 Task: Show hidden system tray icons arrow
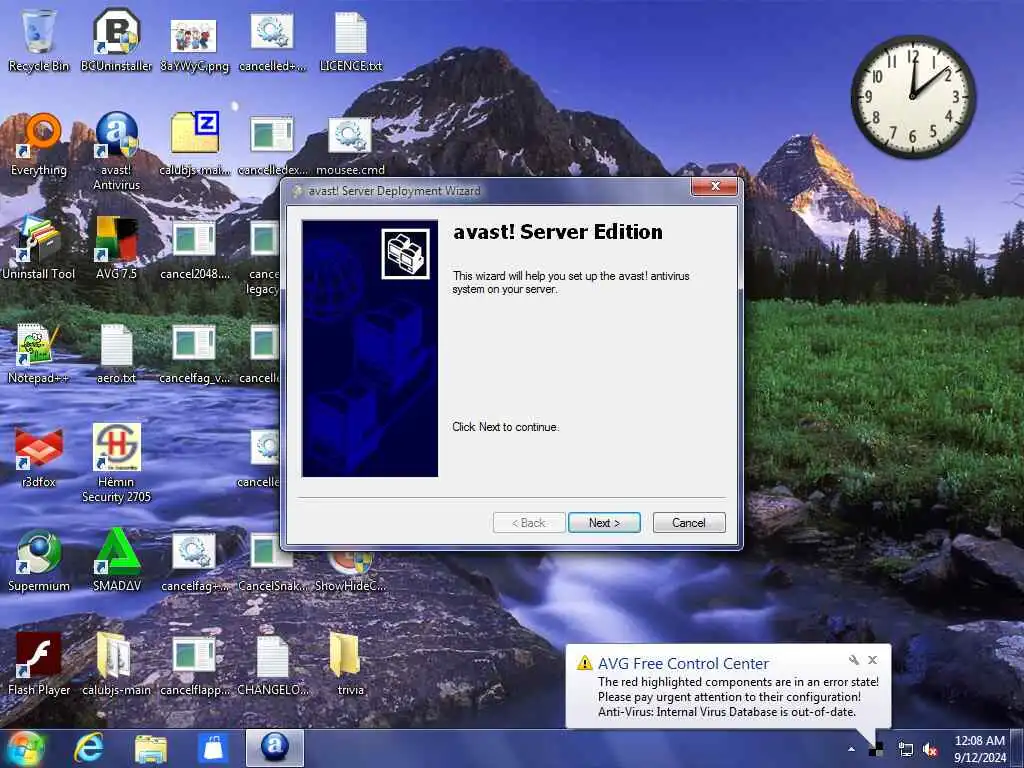852,749
